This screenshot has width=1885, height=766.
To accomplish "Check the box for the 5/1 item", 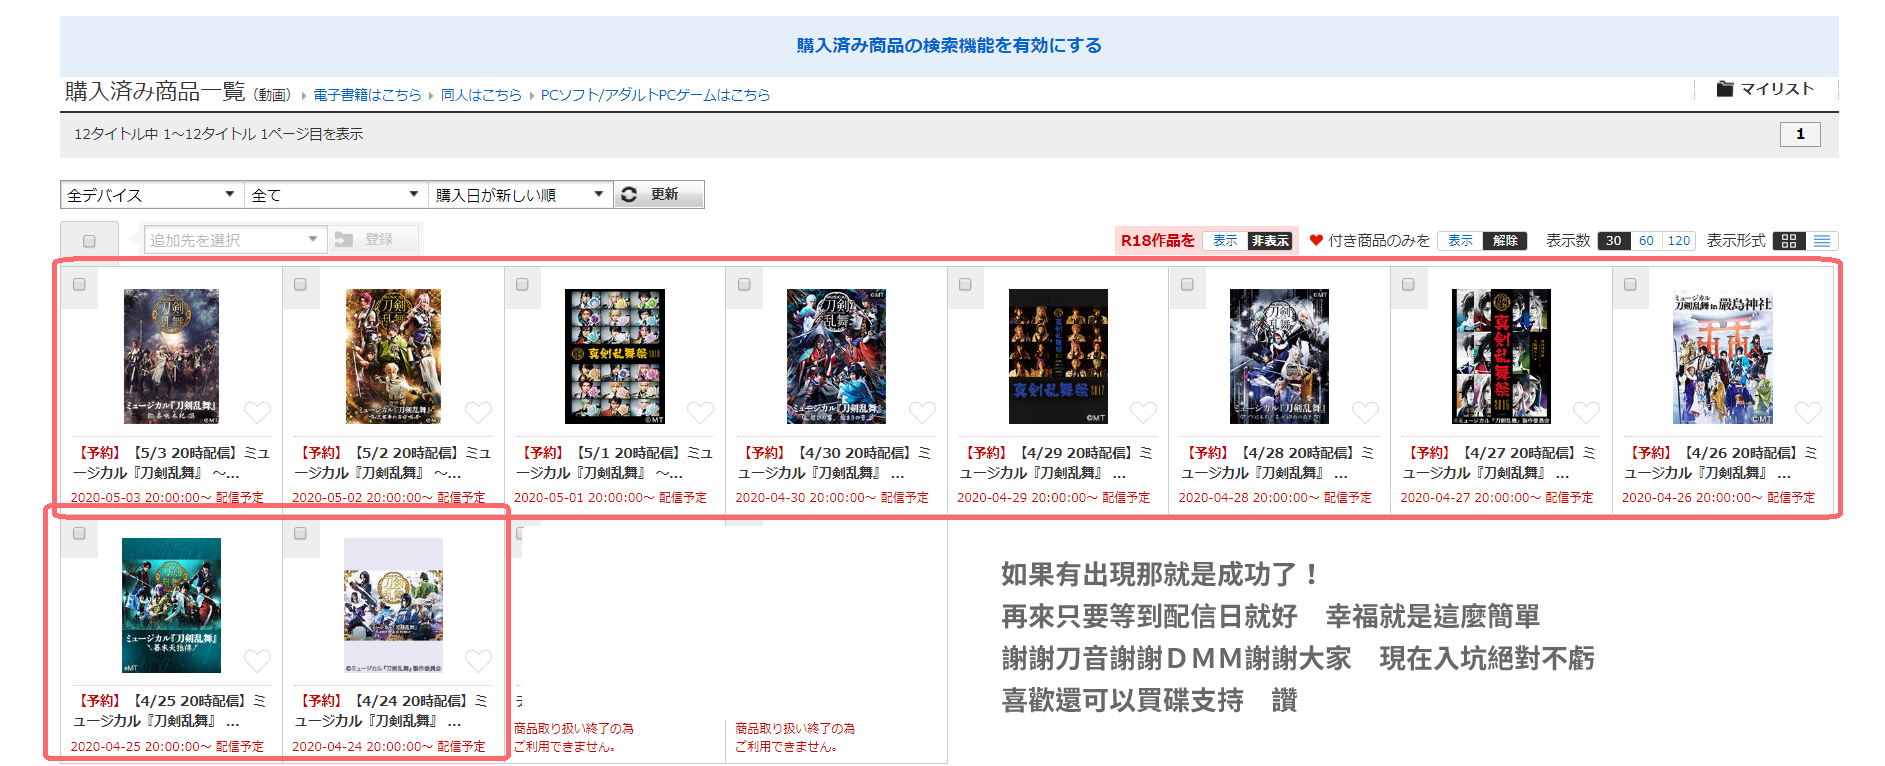I will click(522, 285).
